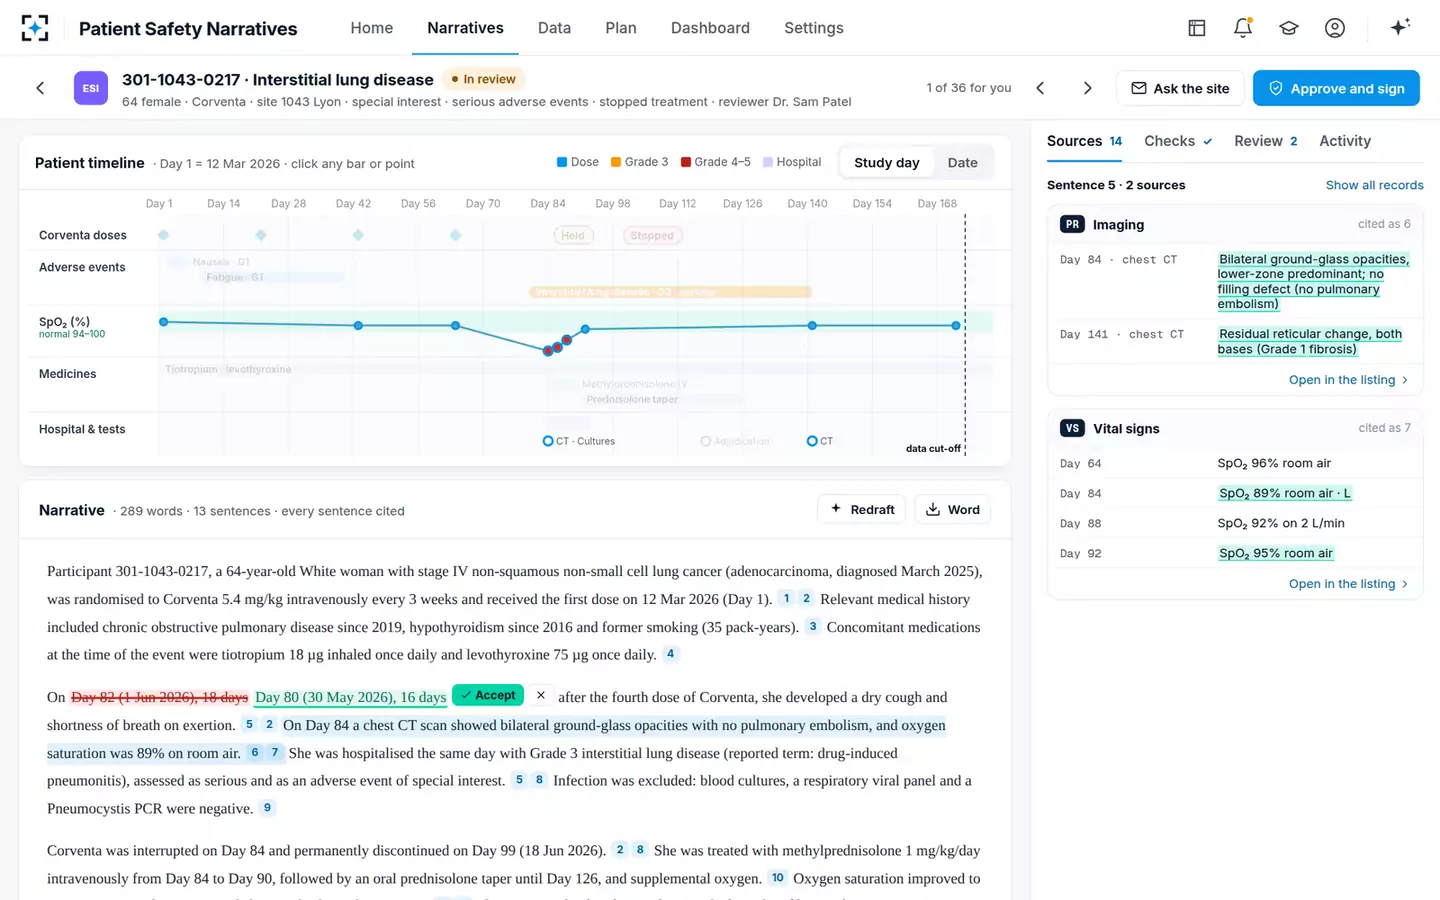Viewport: 1440px width, 900px height.
Task: Click Approve and sign
Action: [1336, 88]
